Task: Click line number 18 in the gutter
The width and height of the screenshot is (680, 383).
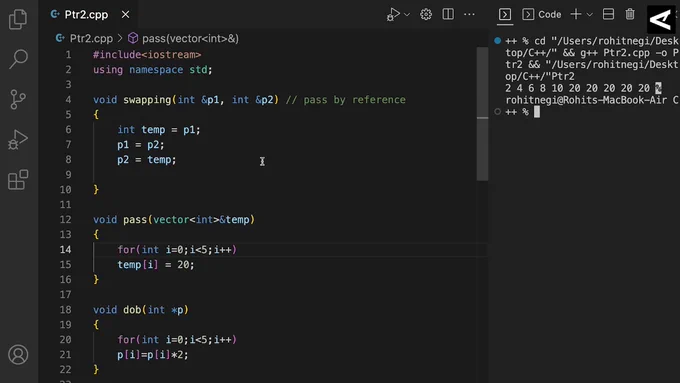Action: click(x=65, y=310)
